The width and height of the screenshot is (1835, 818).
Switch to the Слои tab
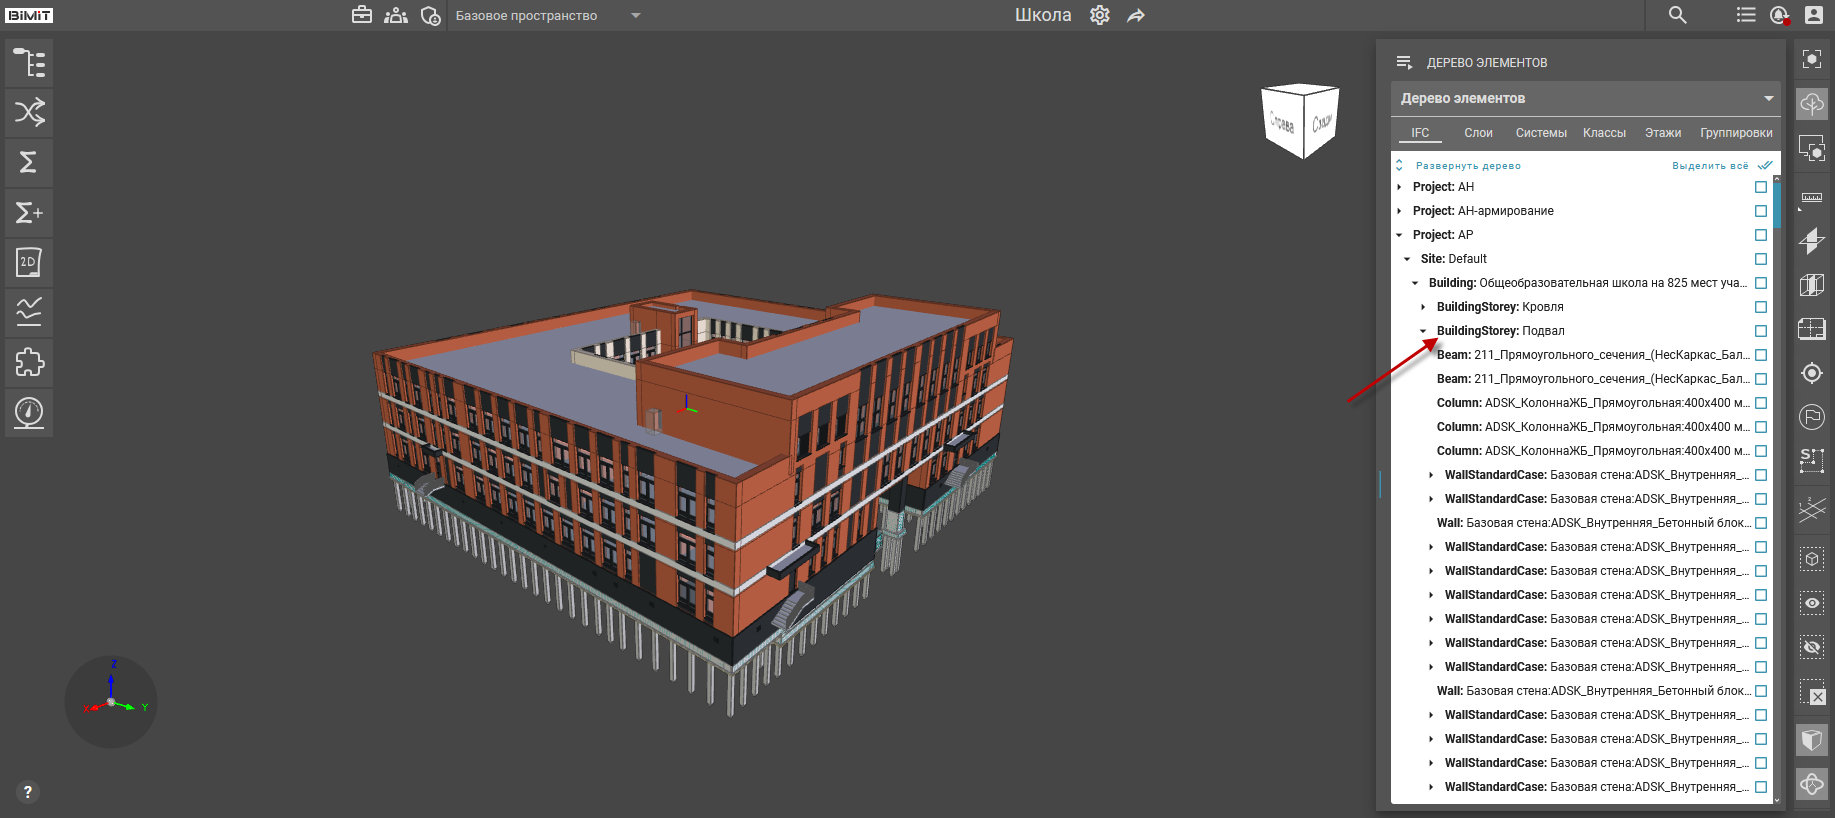[1478, 133]
